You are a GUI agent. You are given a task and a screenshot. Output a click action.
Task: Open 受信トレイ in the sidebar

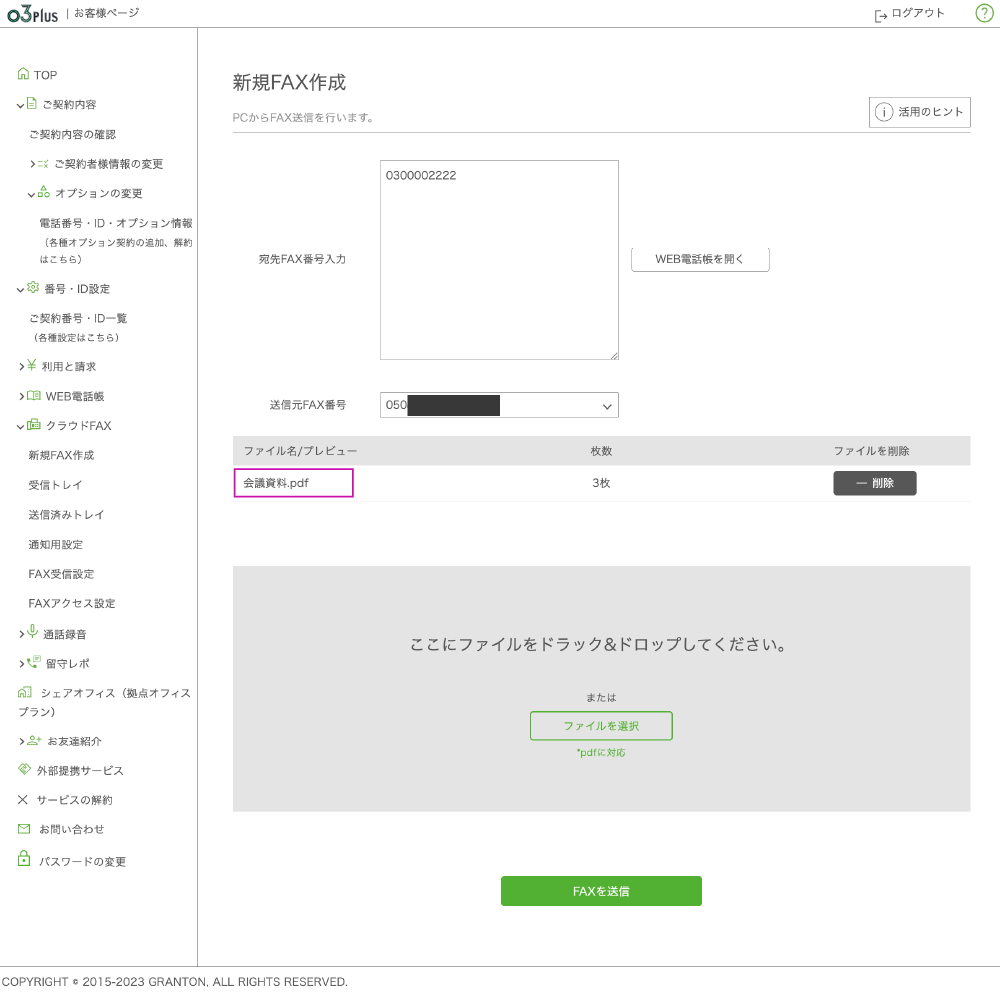55,485
